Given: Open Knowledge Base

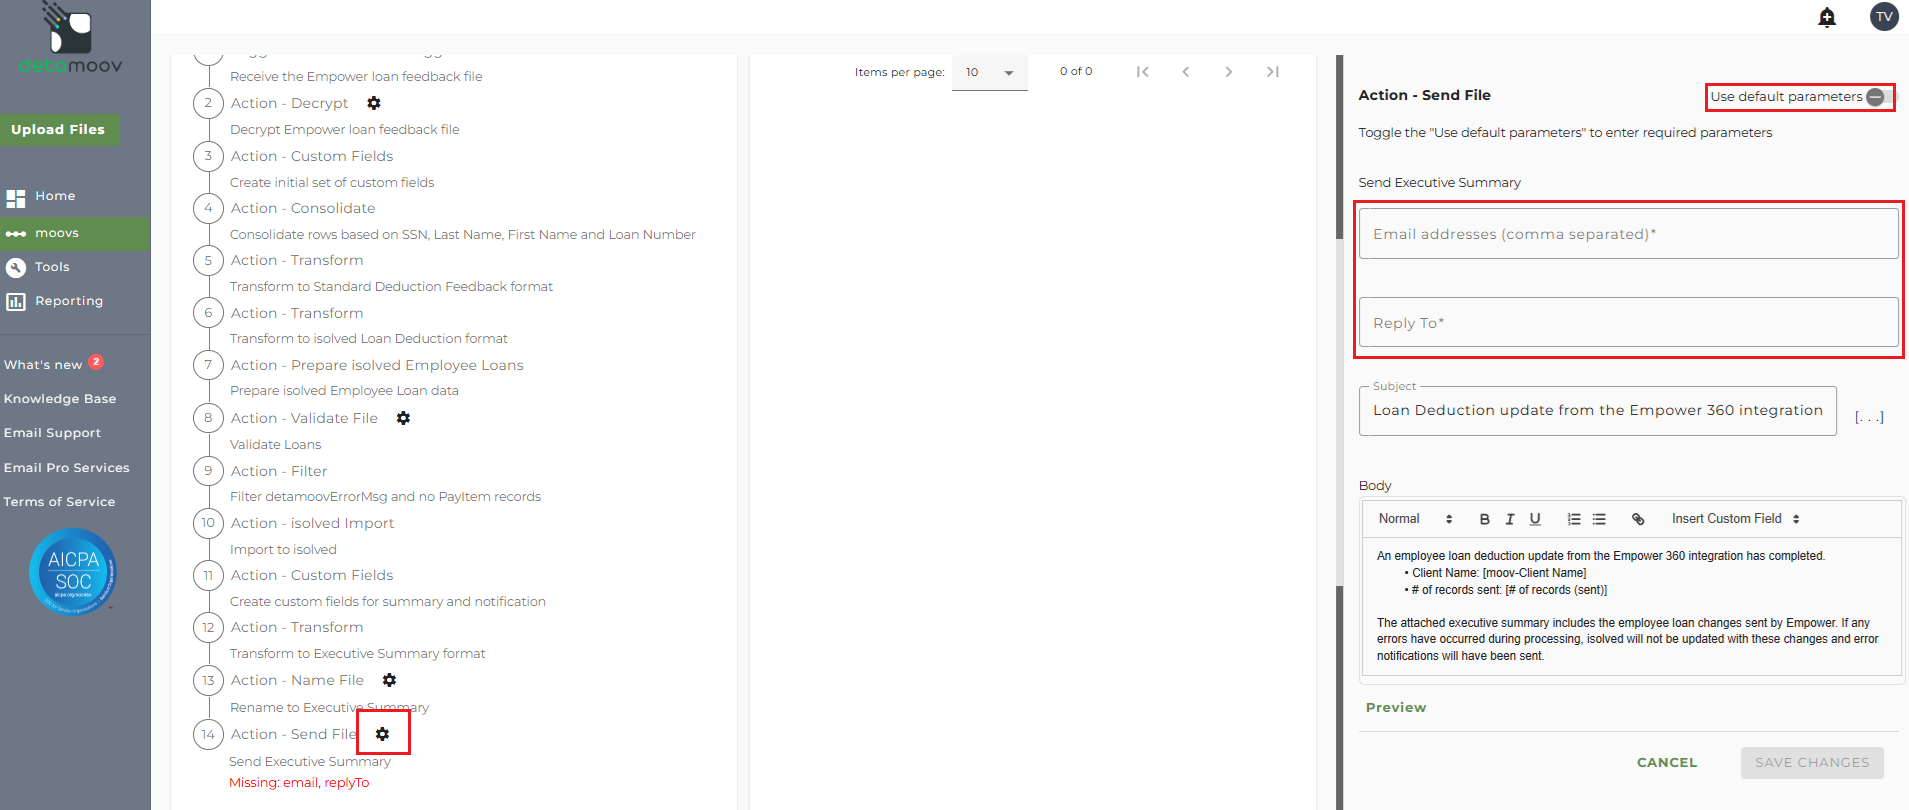Looking at the screenshot, I should pos(60,399).
